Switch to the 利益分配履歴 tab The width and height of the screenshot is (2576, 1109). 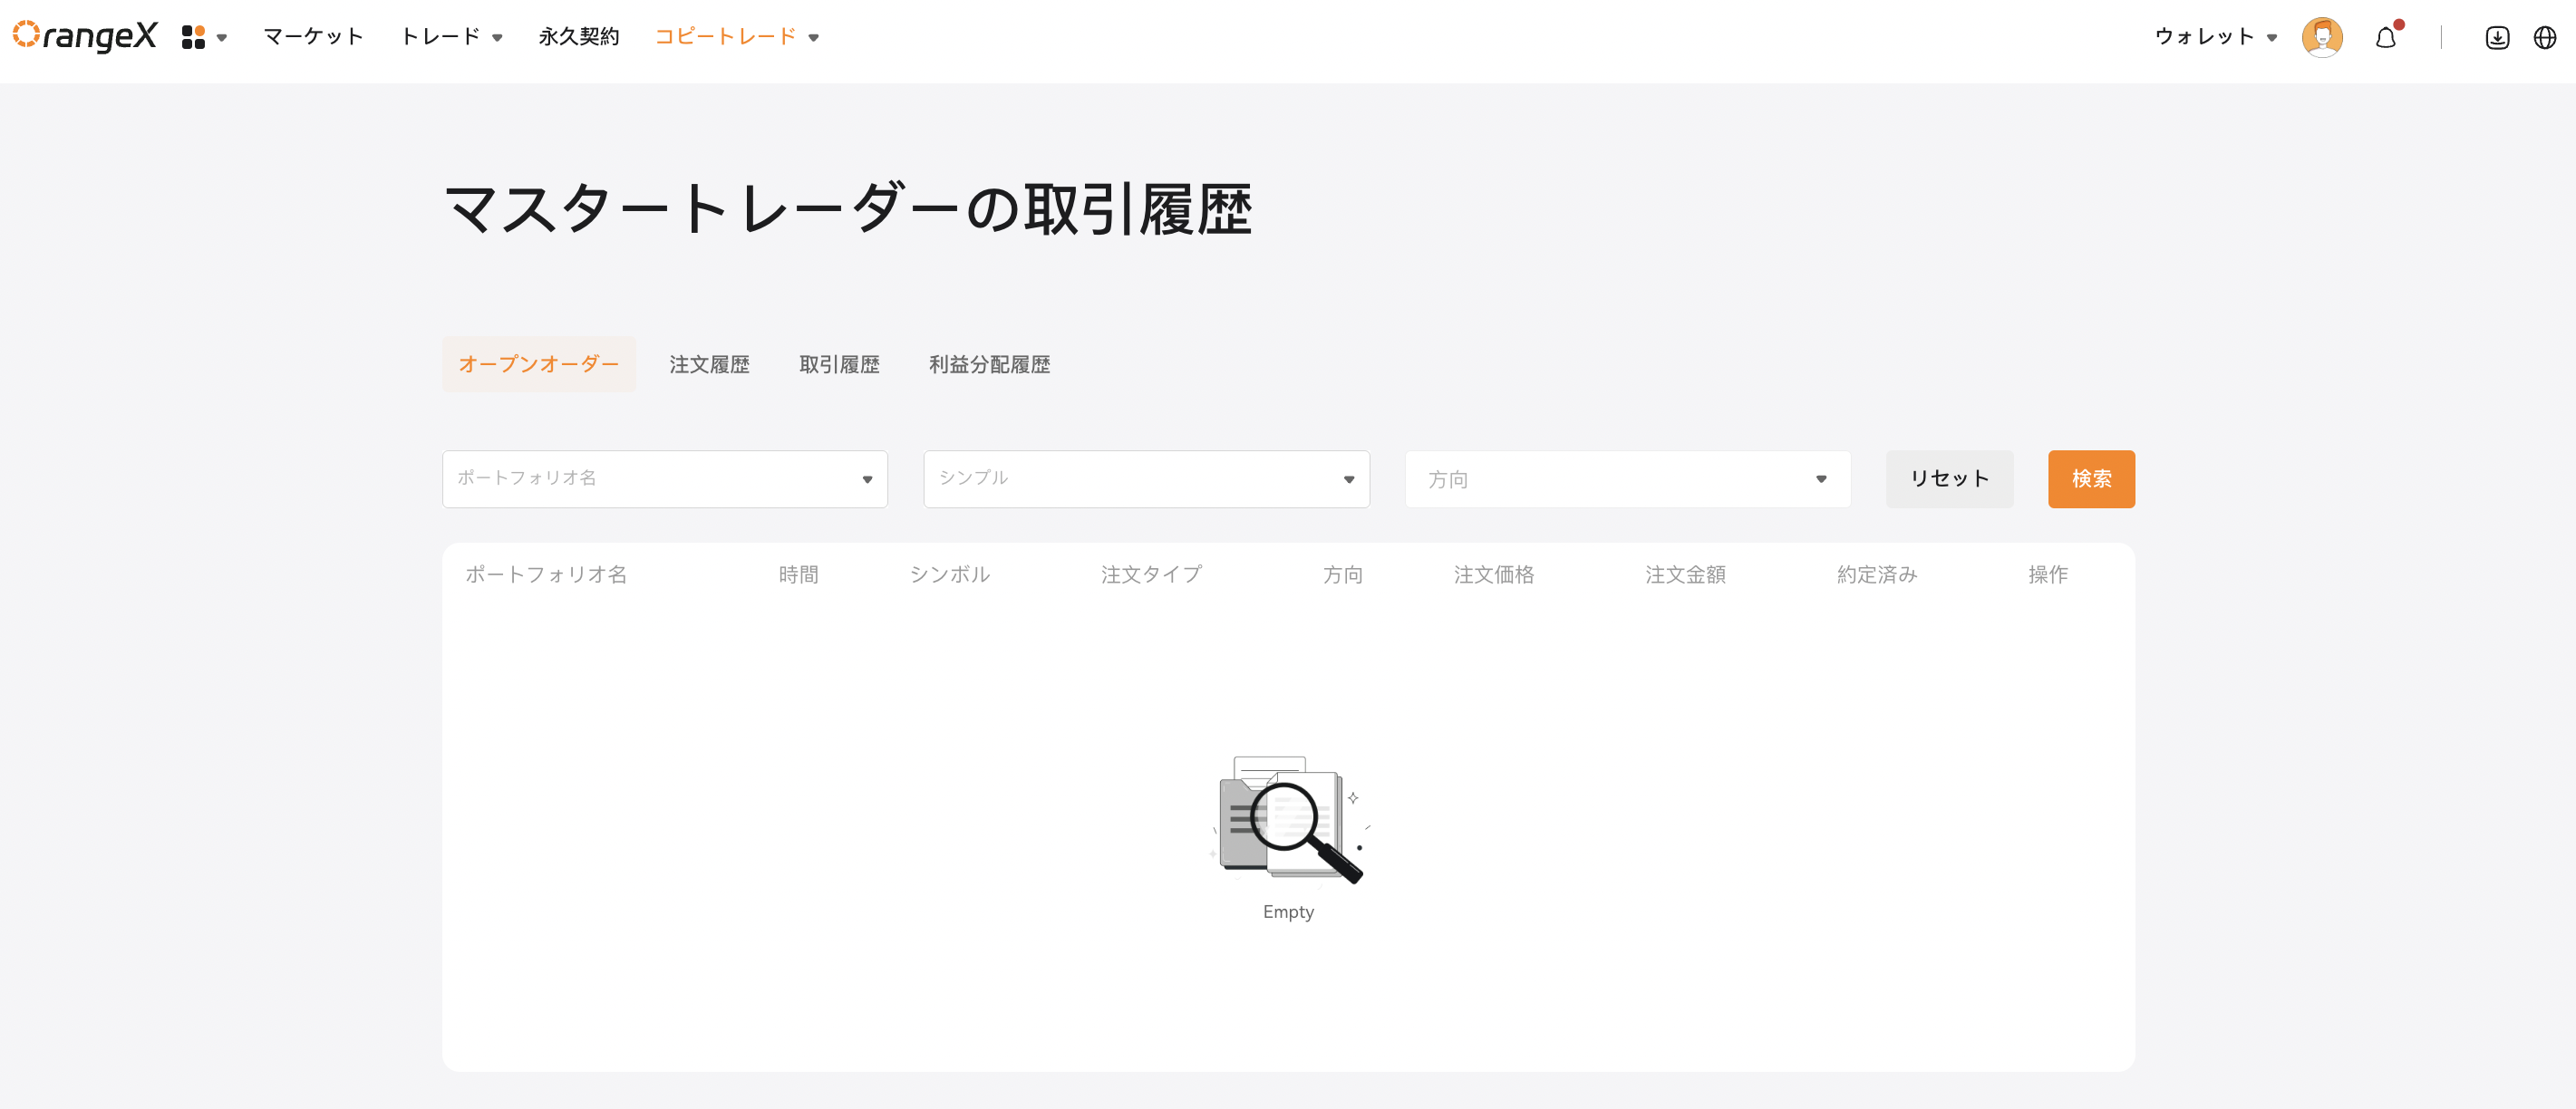coord(989,364)
